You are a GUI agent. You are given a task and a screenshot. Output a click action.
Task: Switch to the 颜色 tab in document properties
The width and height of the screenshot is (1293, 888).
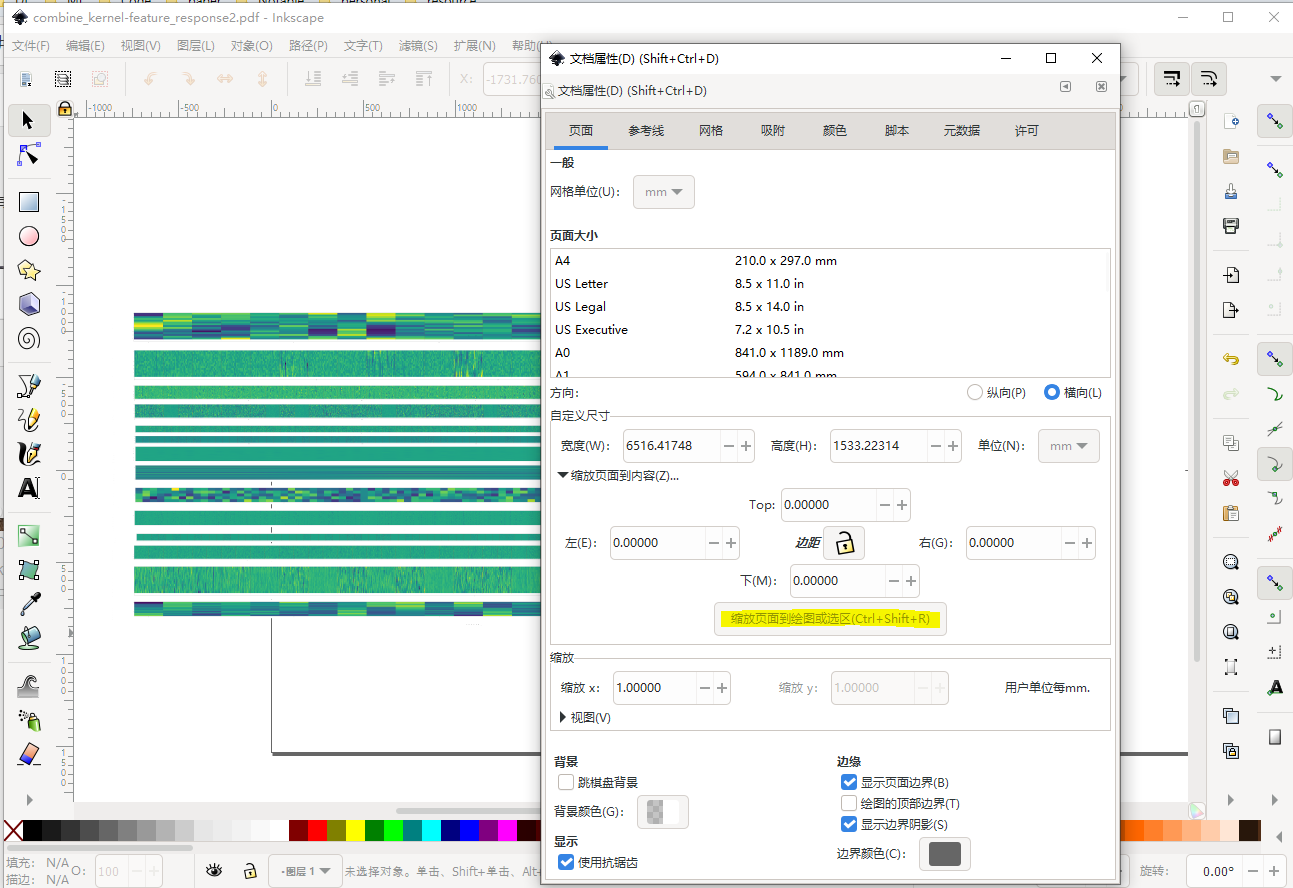pos(834,130)
